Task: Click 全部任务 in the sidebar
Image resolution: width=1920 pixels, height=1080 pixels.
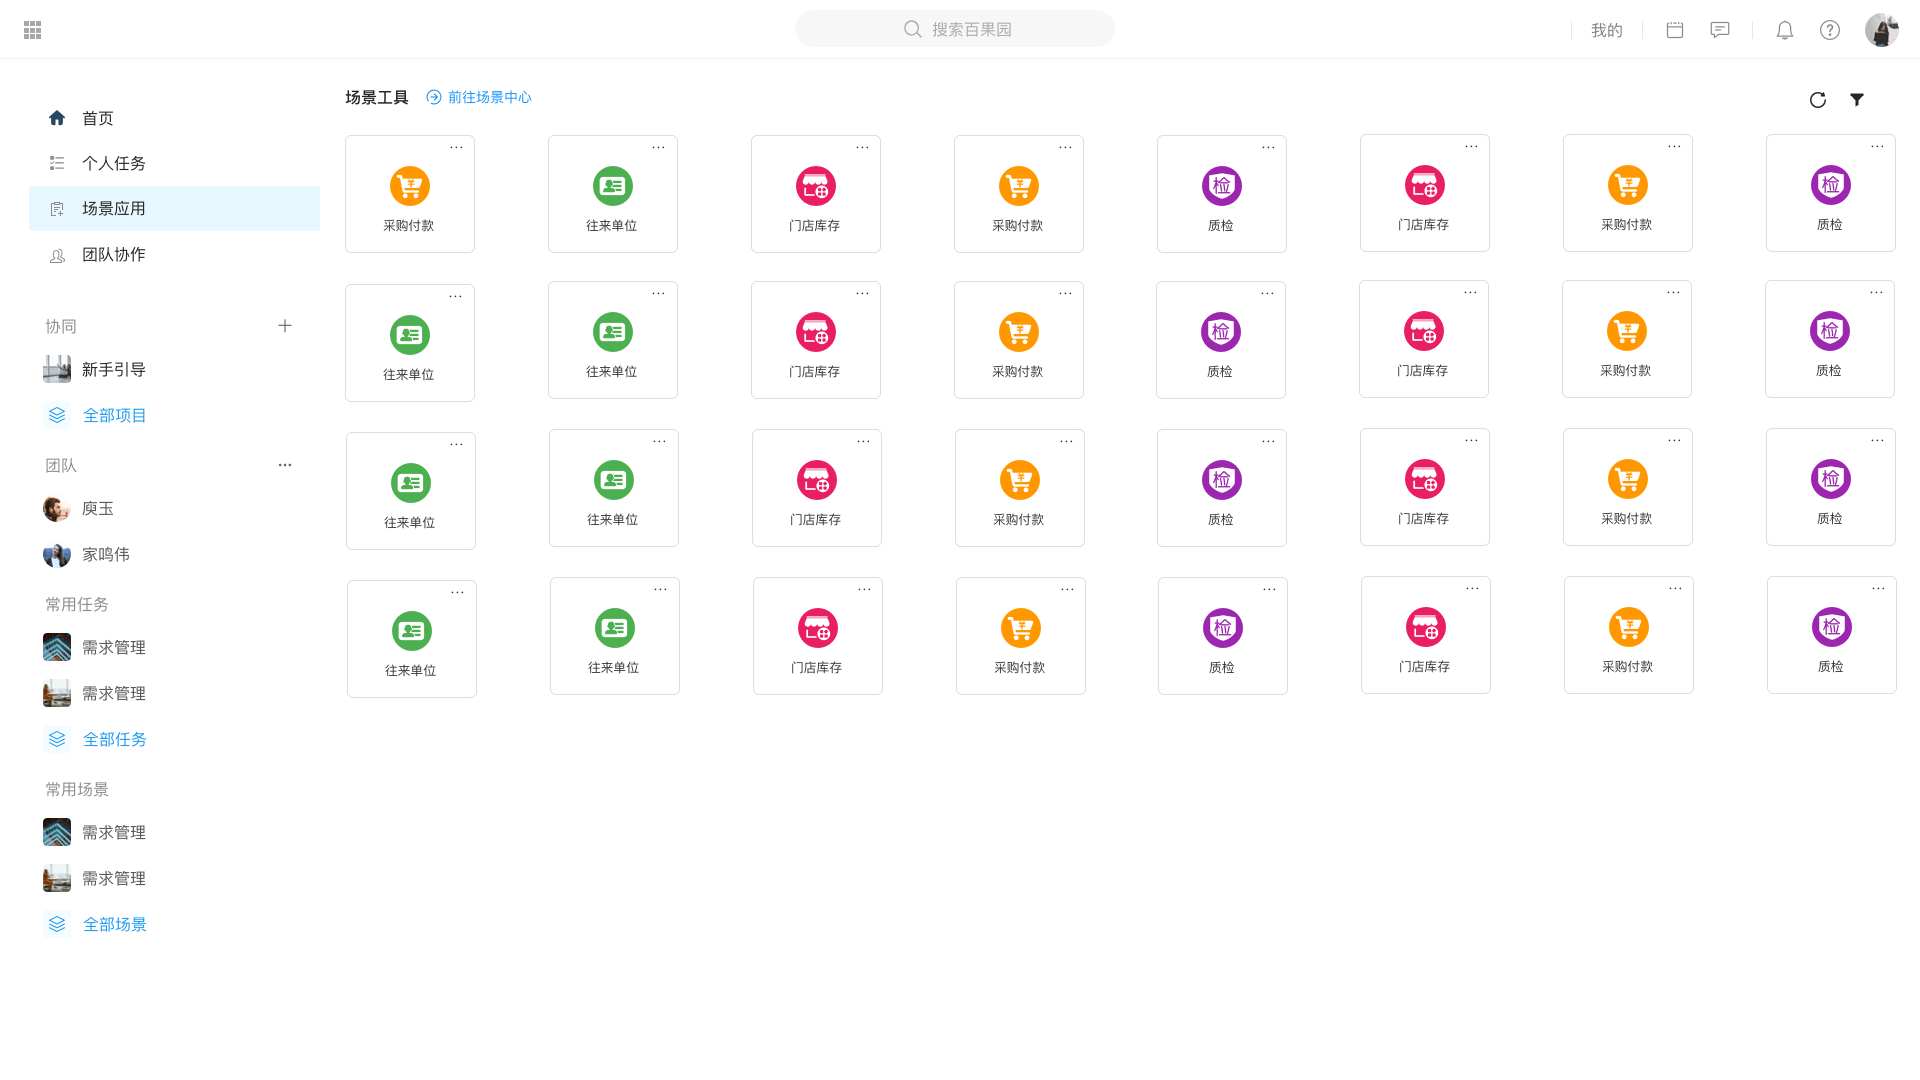Action: (114, 739)
